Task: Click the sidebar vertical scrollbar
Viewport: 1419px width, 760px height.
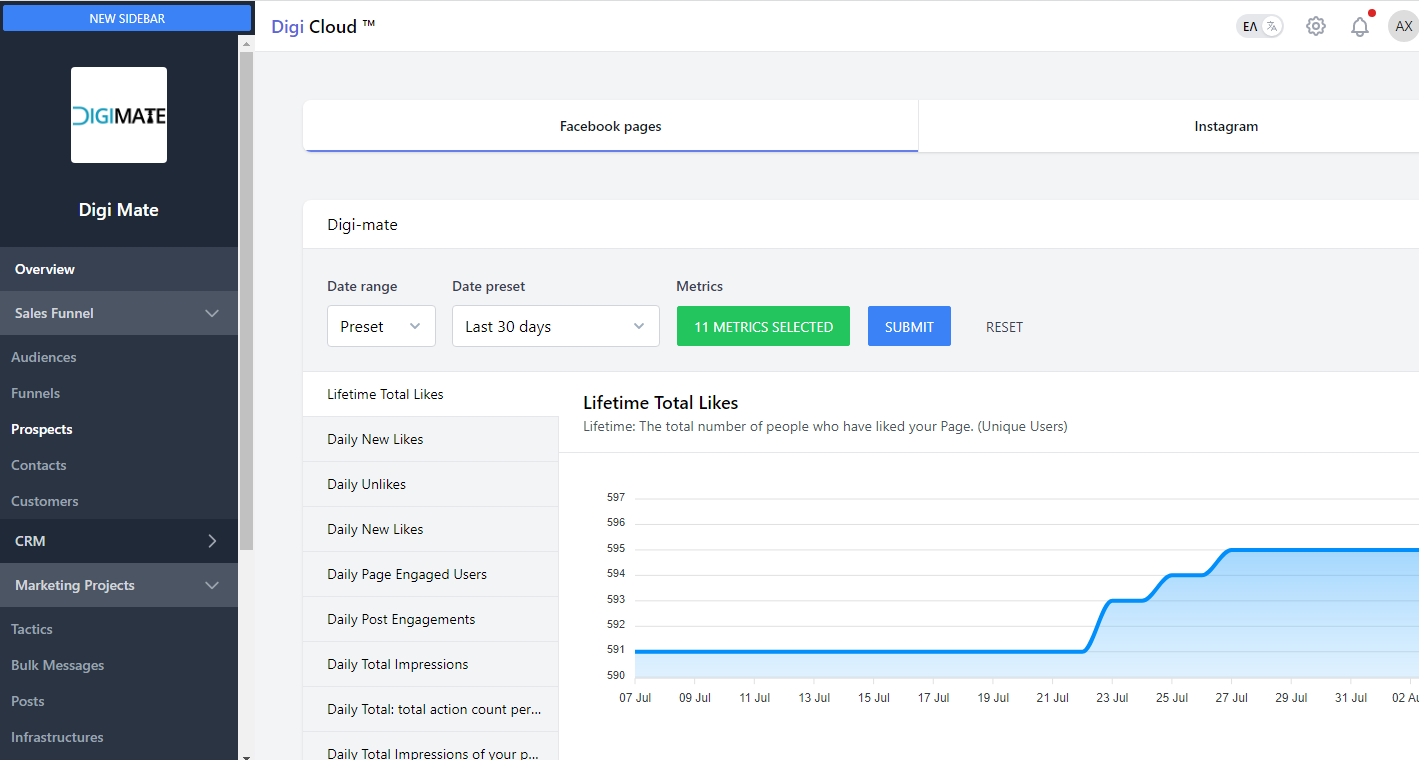Action: click(x=246, y=300)
